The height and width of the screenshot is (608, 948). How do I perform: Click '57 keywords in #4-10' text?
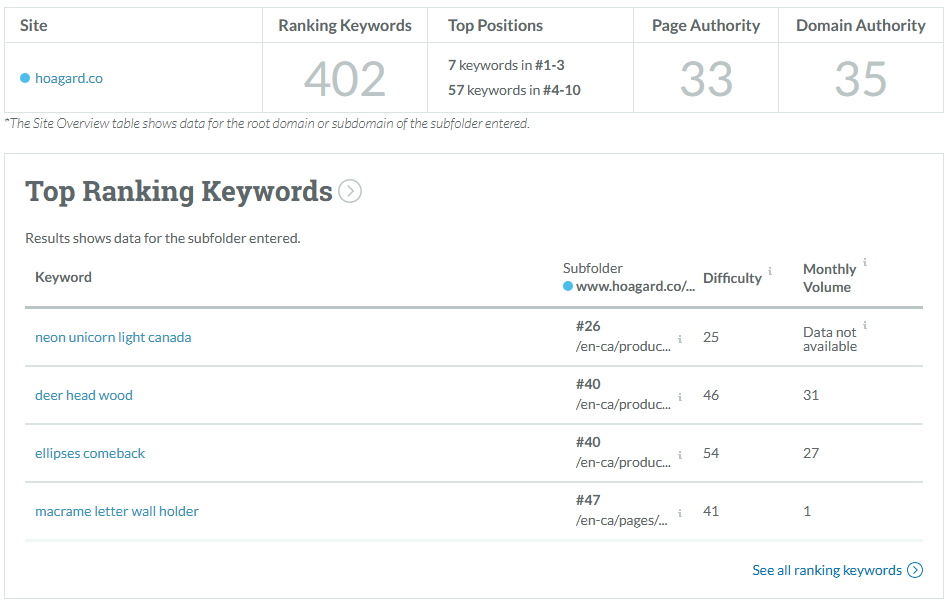[x=514, y=90]
